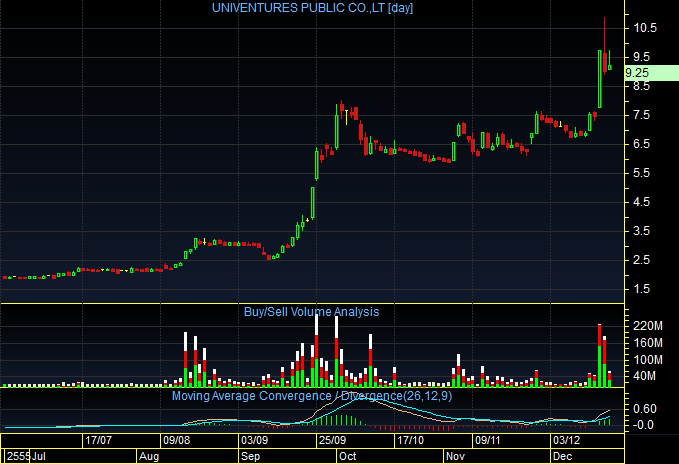Viewport: 679px width, 464px height.
Task: Select the 17/10 date marker
Action: coord(410,440)
